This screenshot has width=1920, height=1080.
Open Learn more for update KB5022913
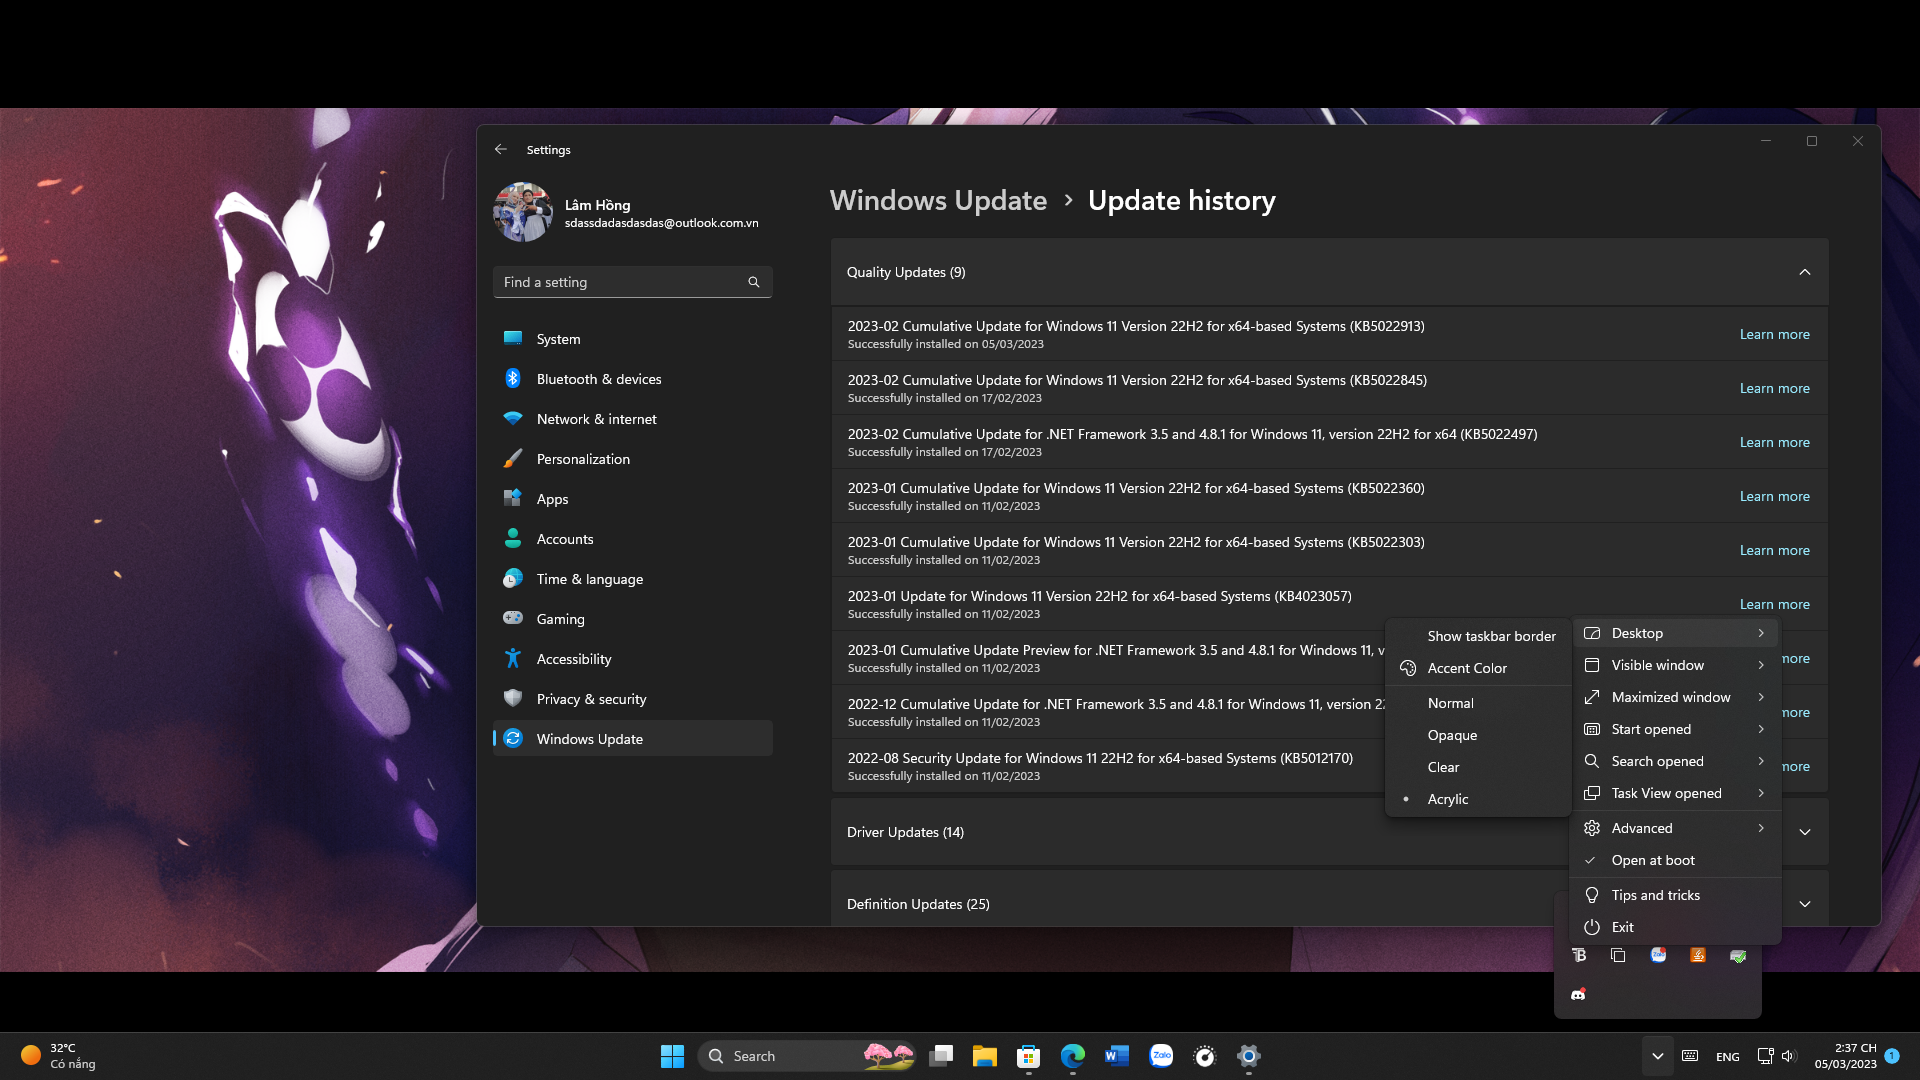click(1774, 334)
